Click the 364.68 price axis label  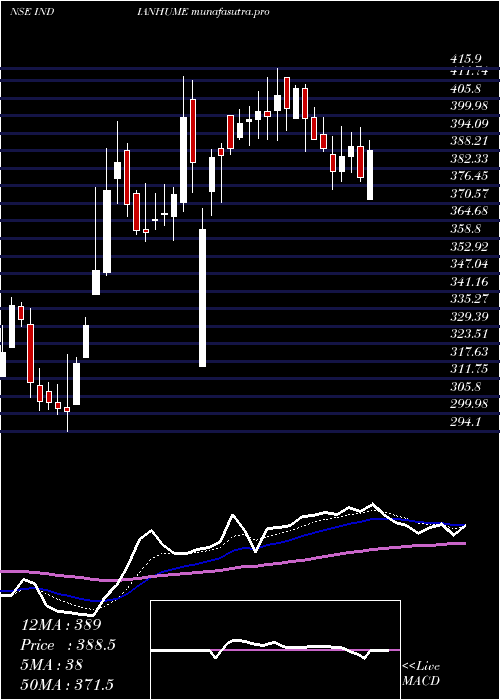pyautogui.click(x=468, y=212)
